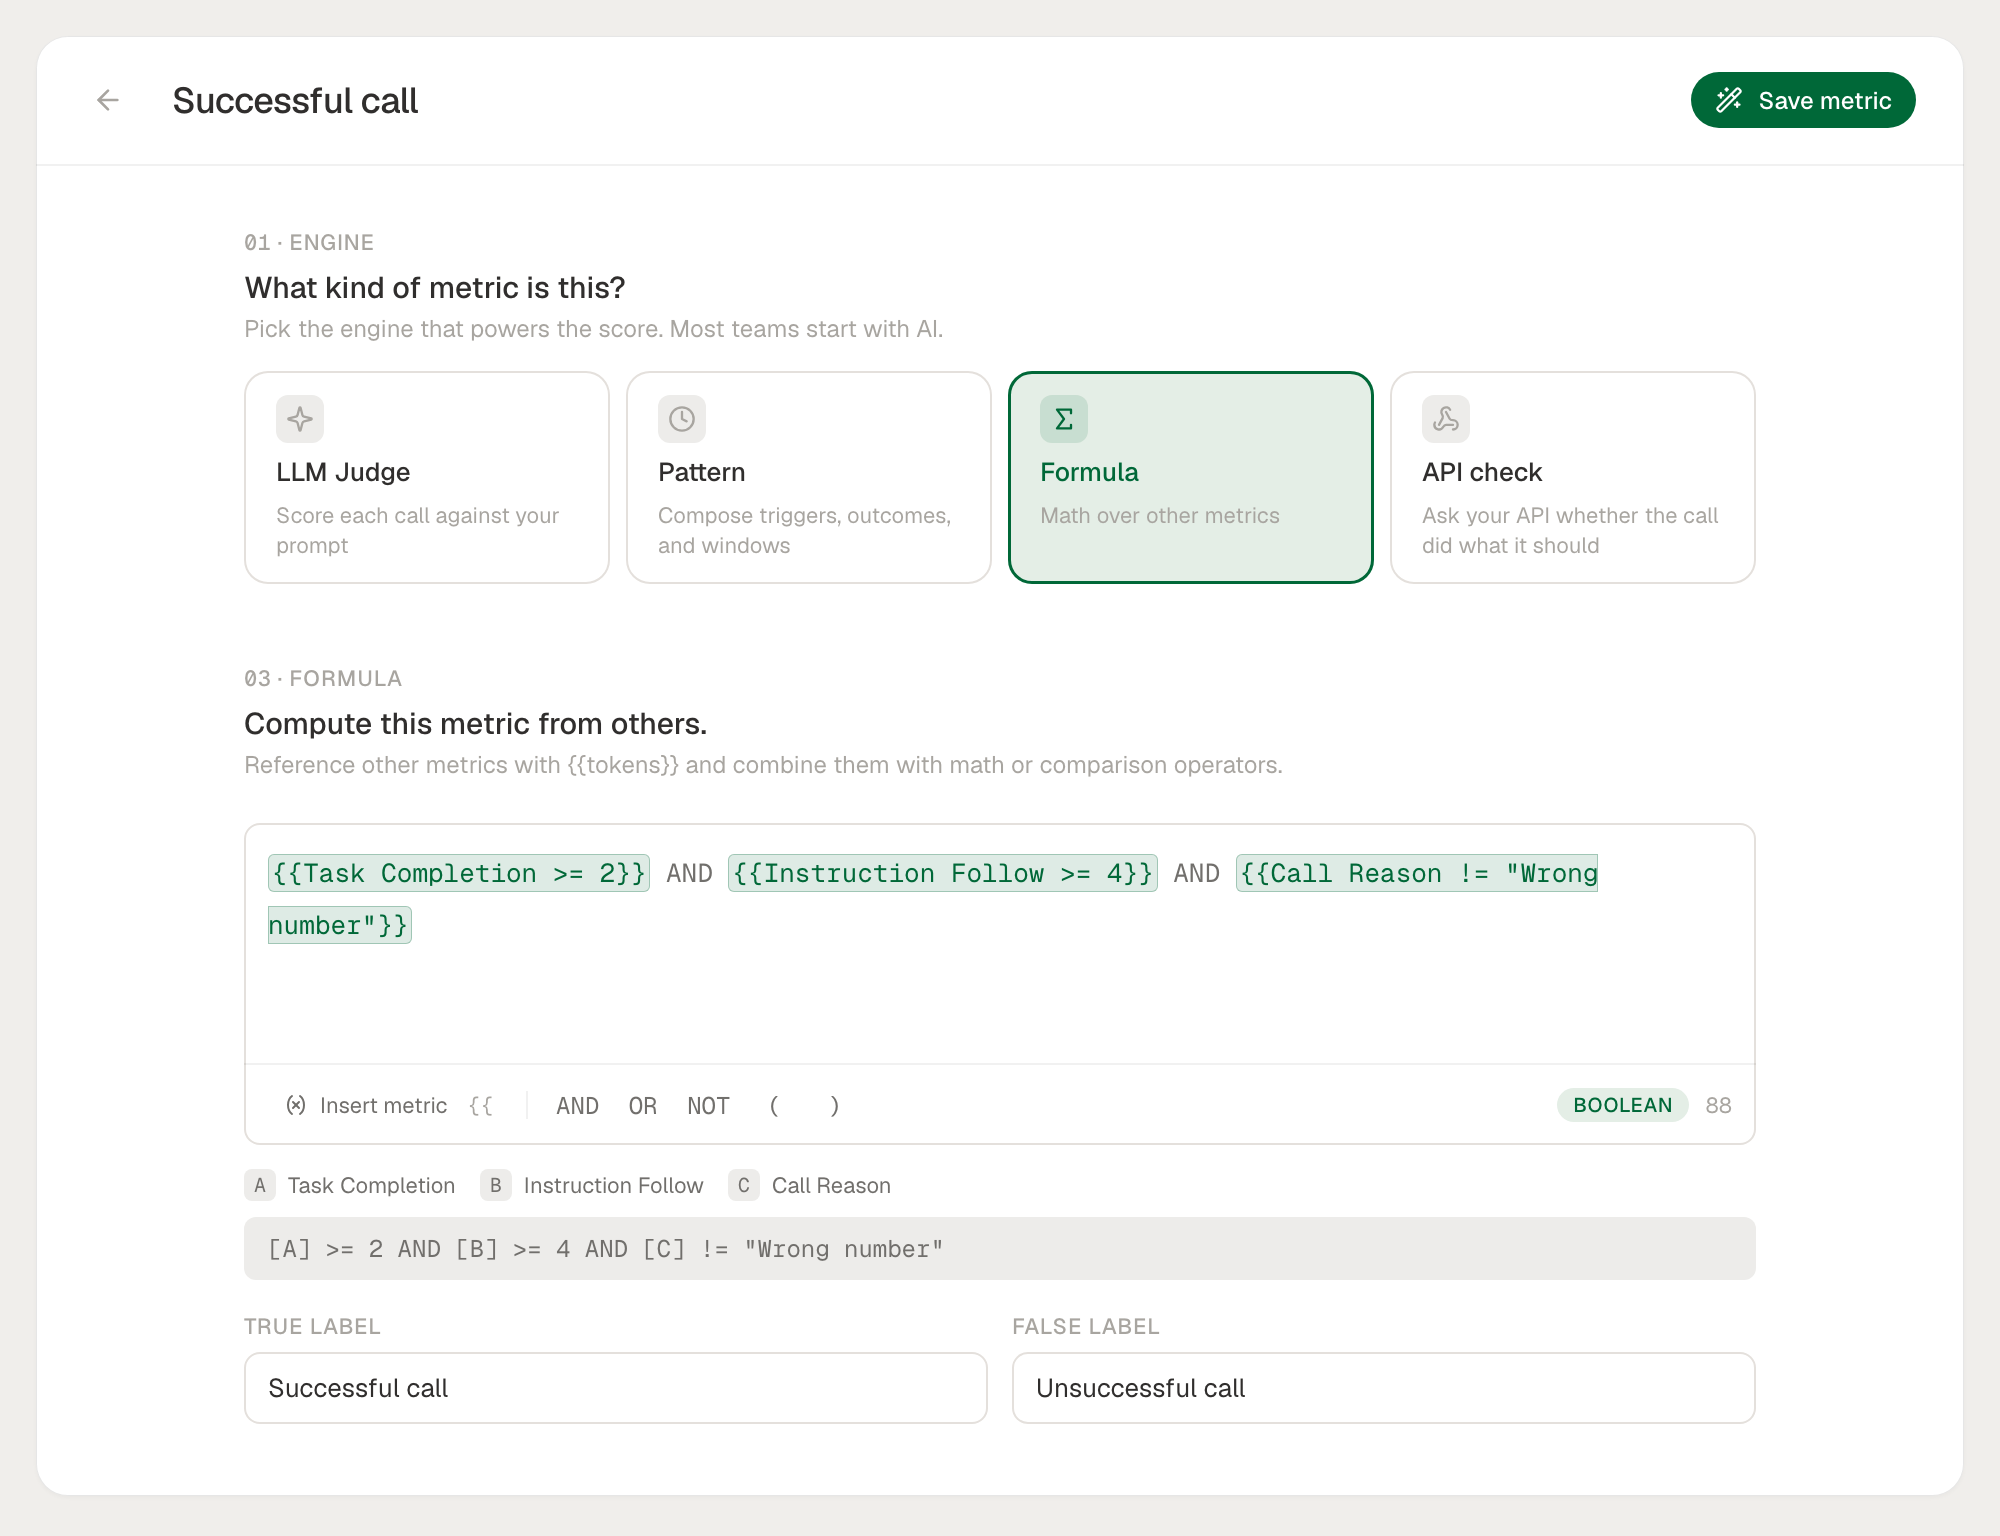Click the Instruction Follow >= 4 token
Image resolution: width=2000 pixels, height=1536 pixels.
click(943, 873)
